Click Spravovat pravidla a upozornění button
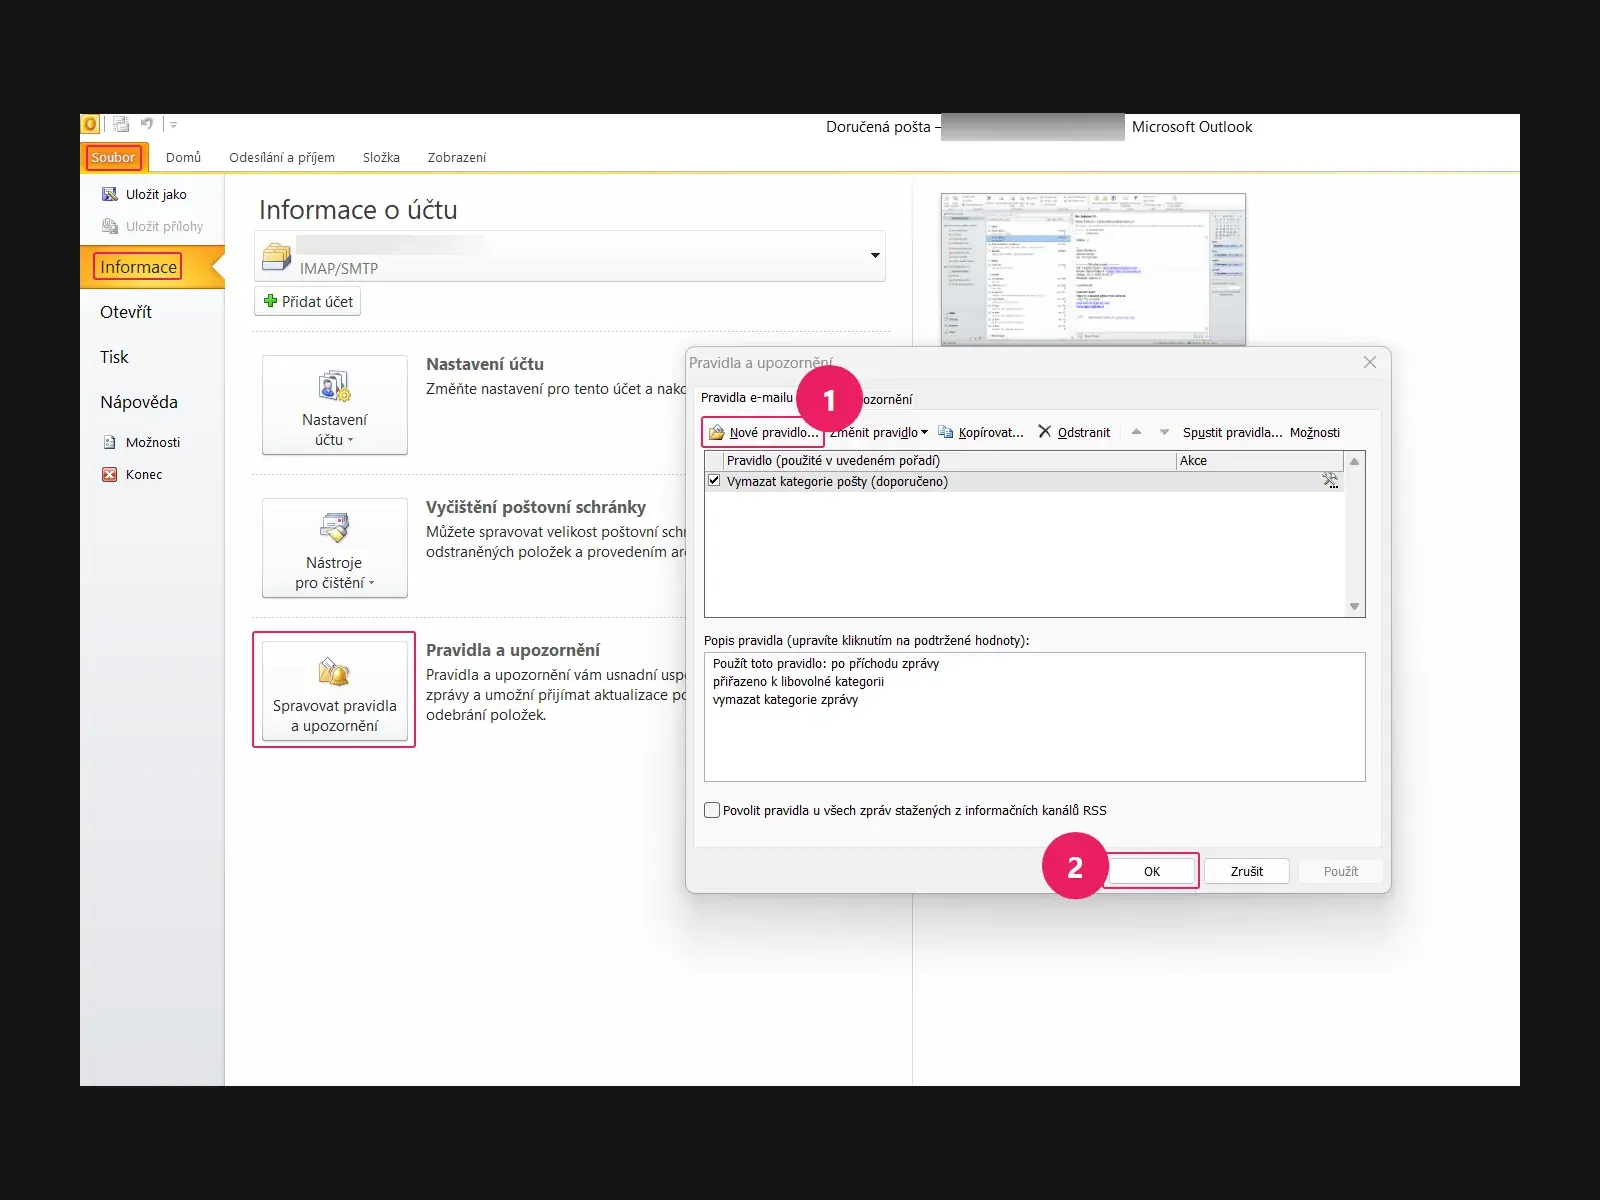 [335, 691]
